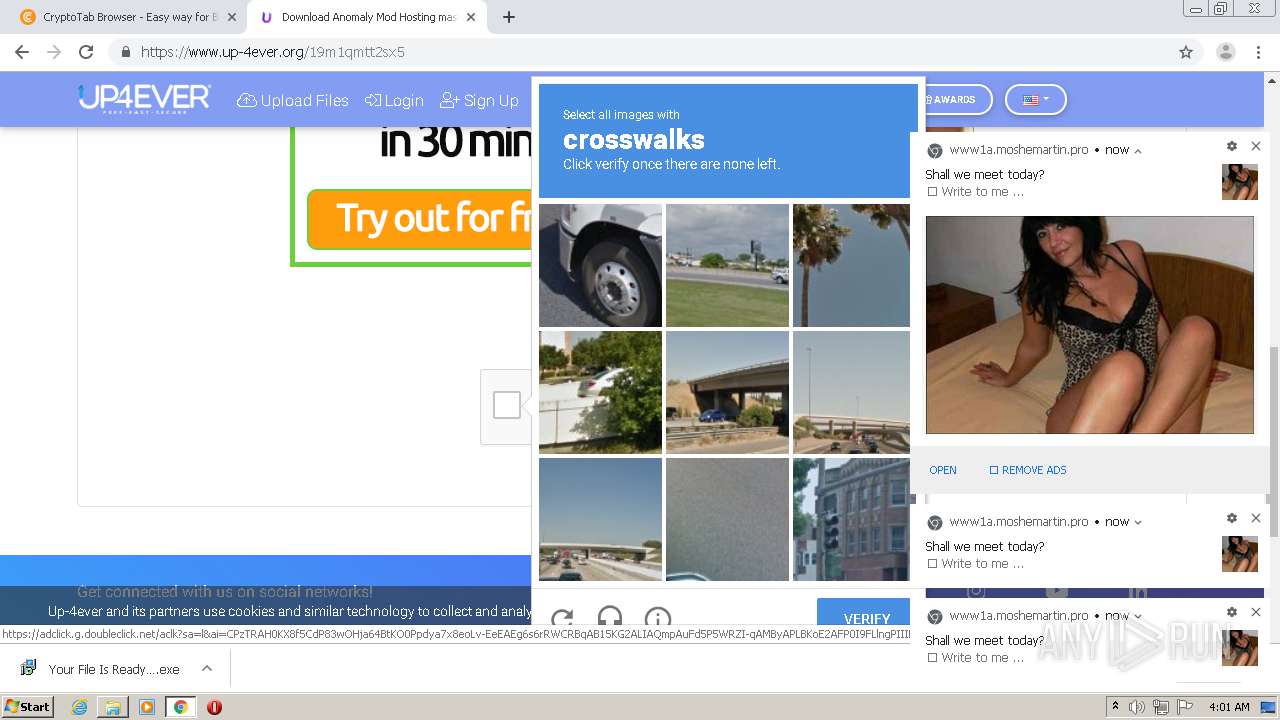Open Login in site navbar

(394, 100)
